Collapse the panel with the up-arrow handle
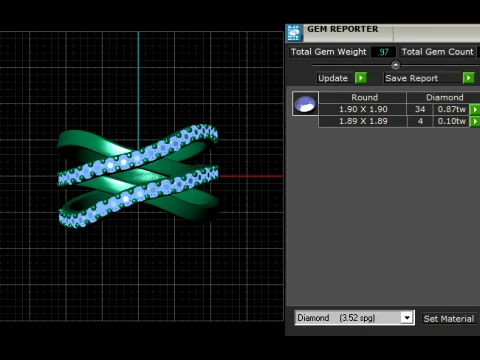 pos(395,65)
